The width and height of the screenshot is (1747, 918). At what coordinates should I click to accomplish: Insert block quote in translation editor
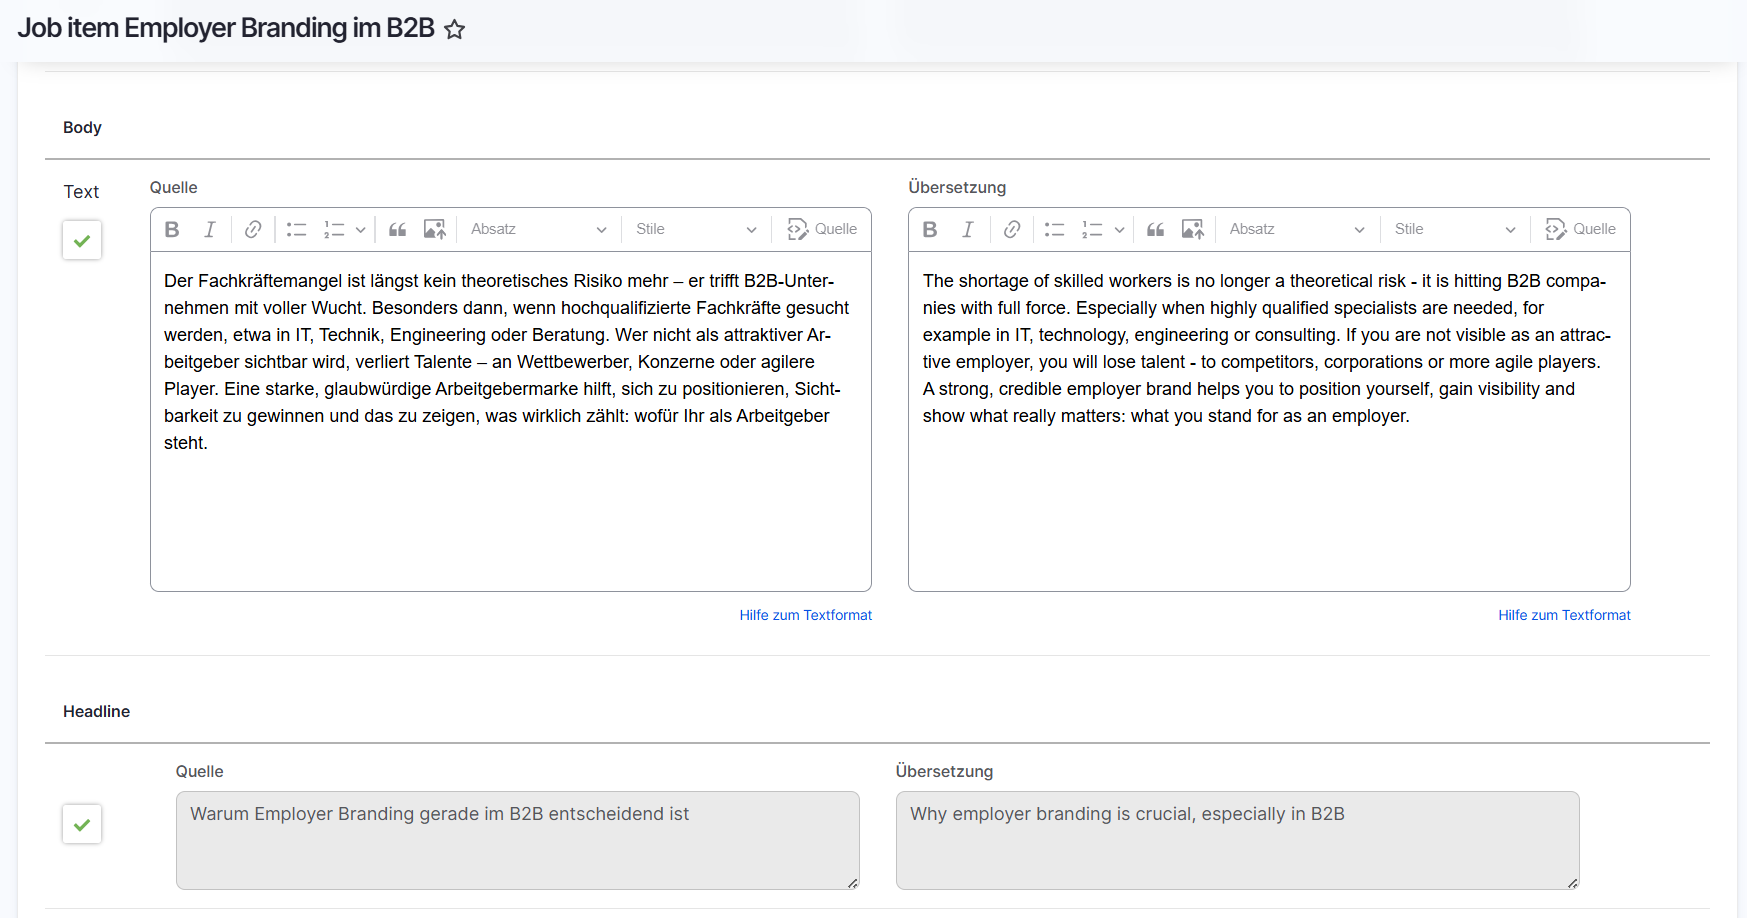pyautogui.click(x=1155, y=229)
